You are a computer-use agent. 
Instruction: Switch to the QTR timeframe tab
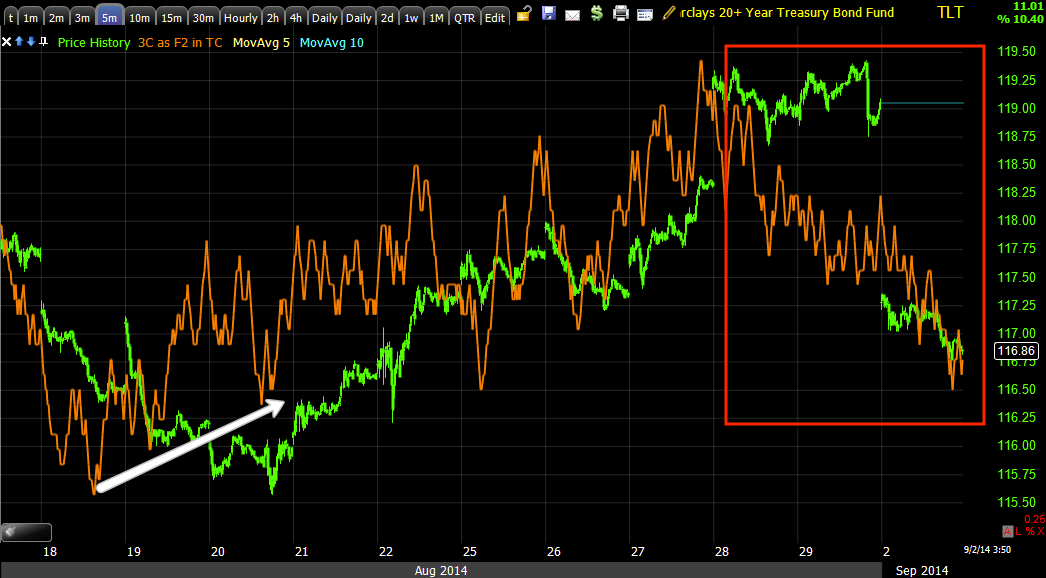[x=464, y=17]
